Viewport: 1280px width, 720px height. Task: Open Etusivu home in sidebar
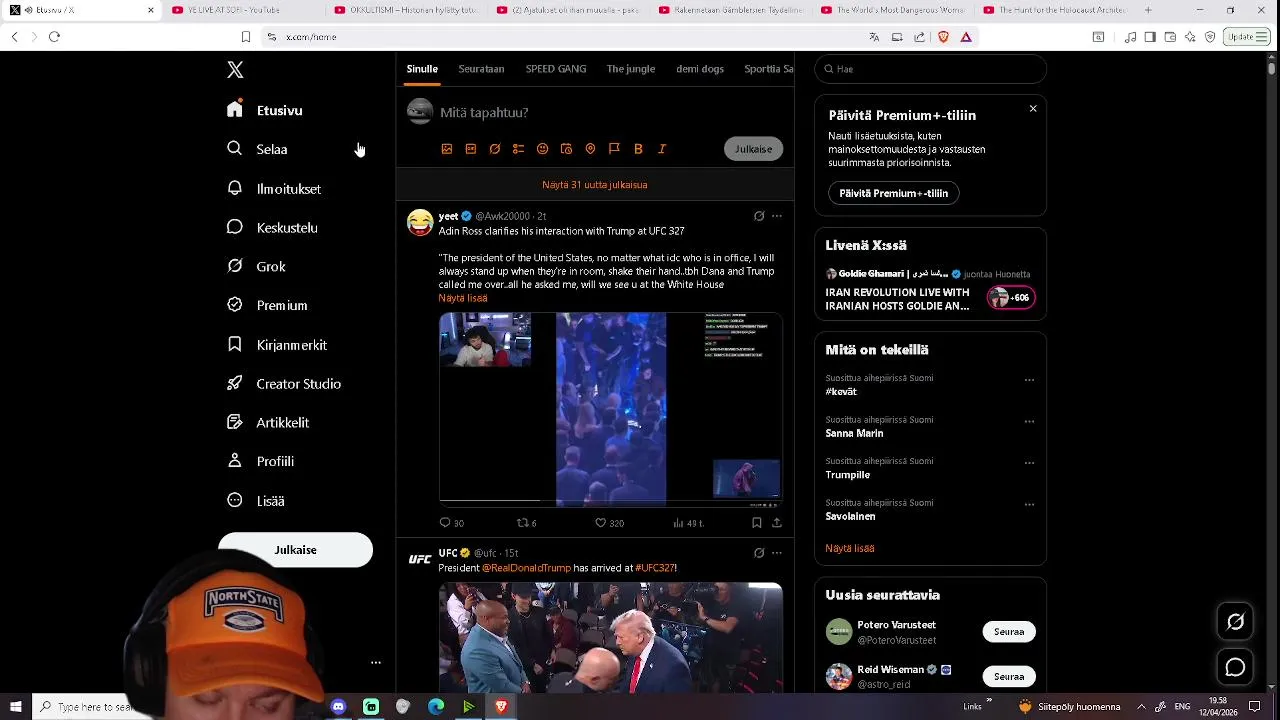(265, 110)
